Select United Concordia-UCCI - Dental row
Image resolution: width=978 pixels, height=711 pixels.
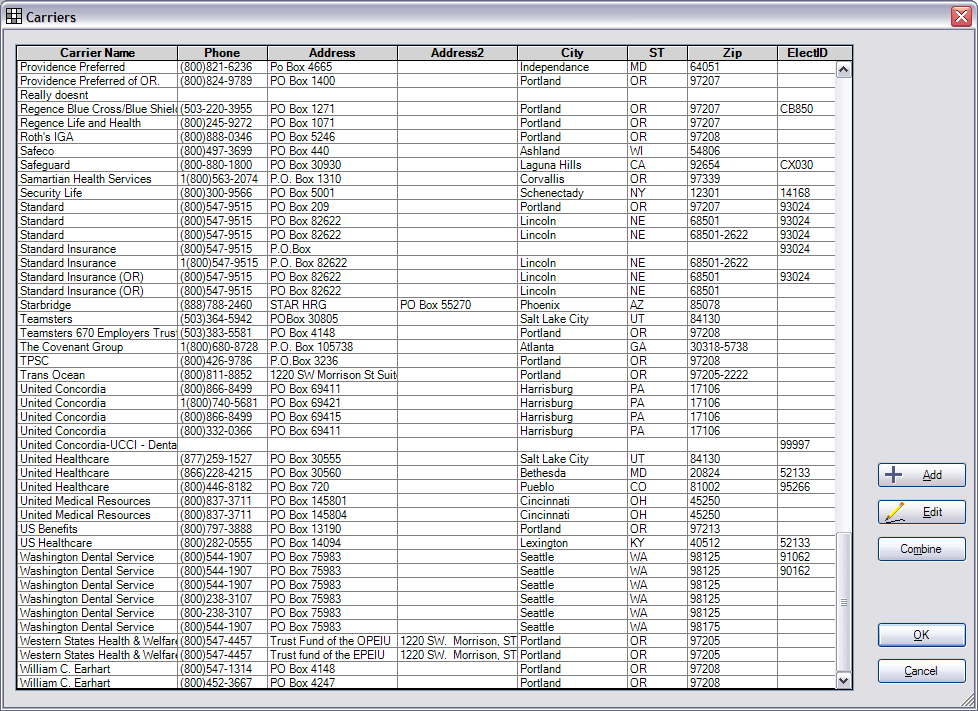click(426, 445)
